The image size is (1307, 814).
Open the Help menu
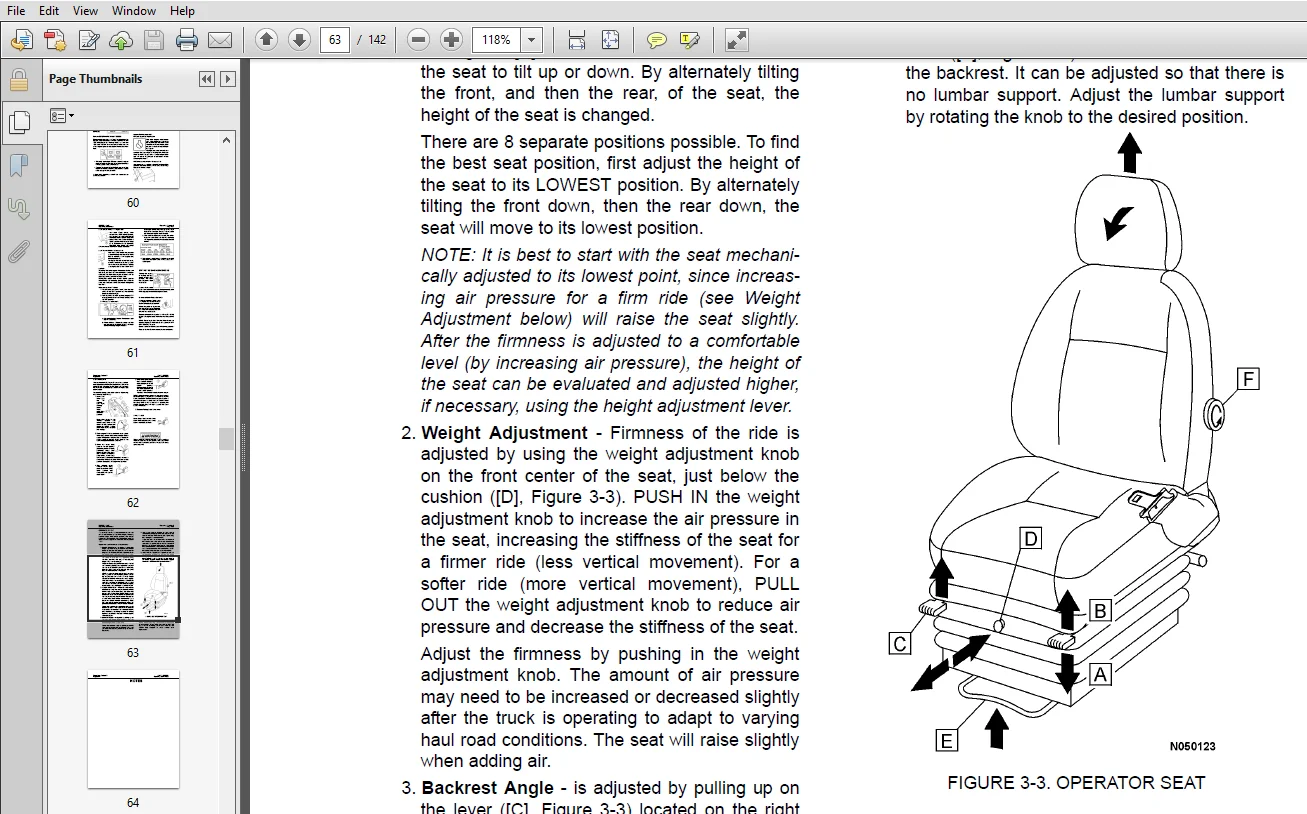point(182,10)
